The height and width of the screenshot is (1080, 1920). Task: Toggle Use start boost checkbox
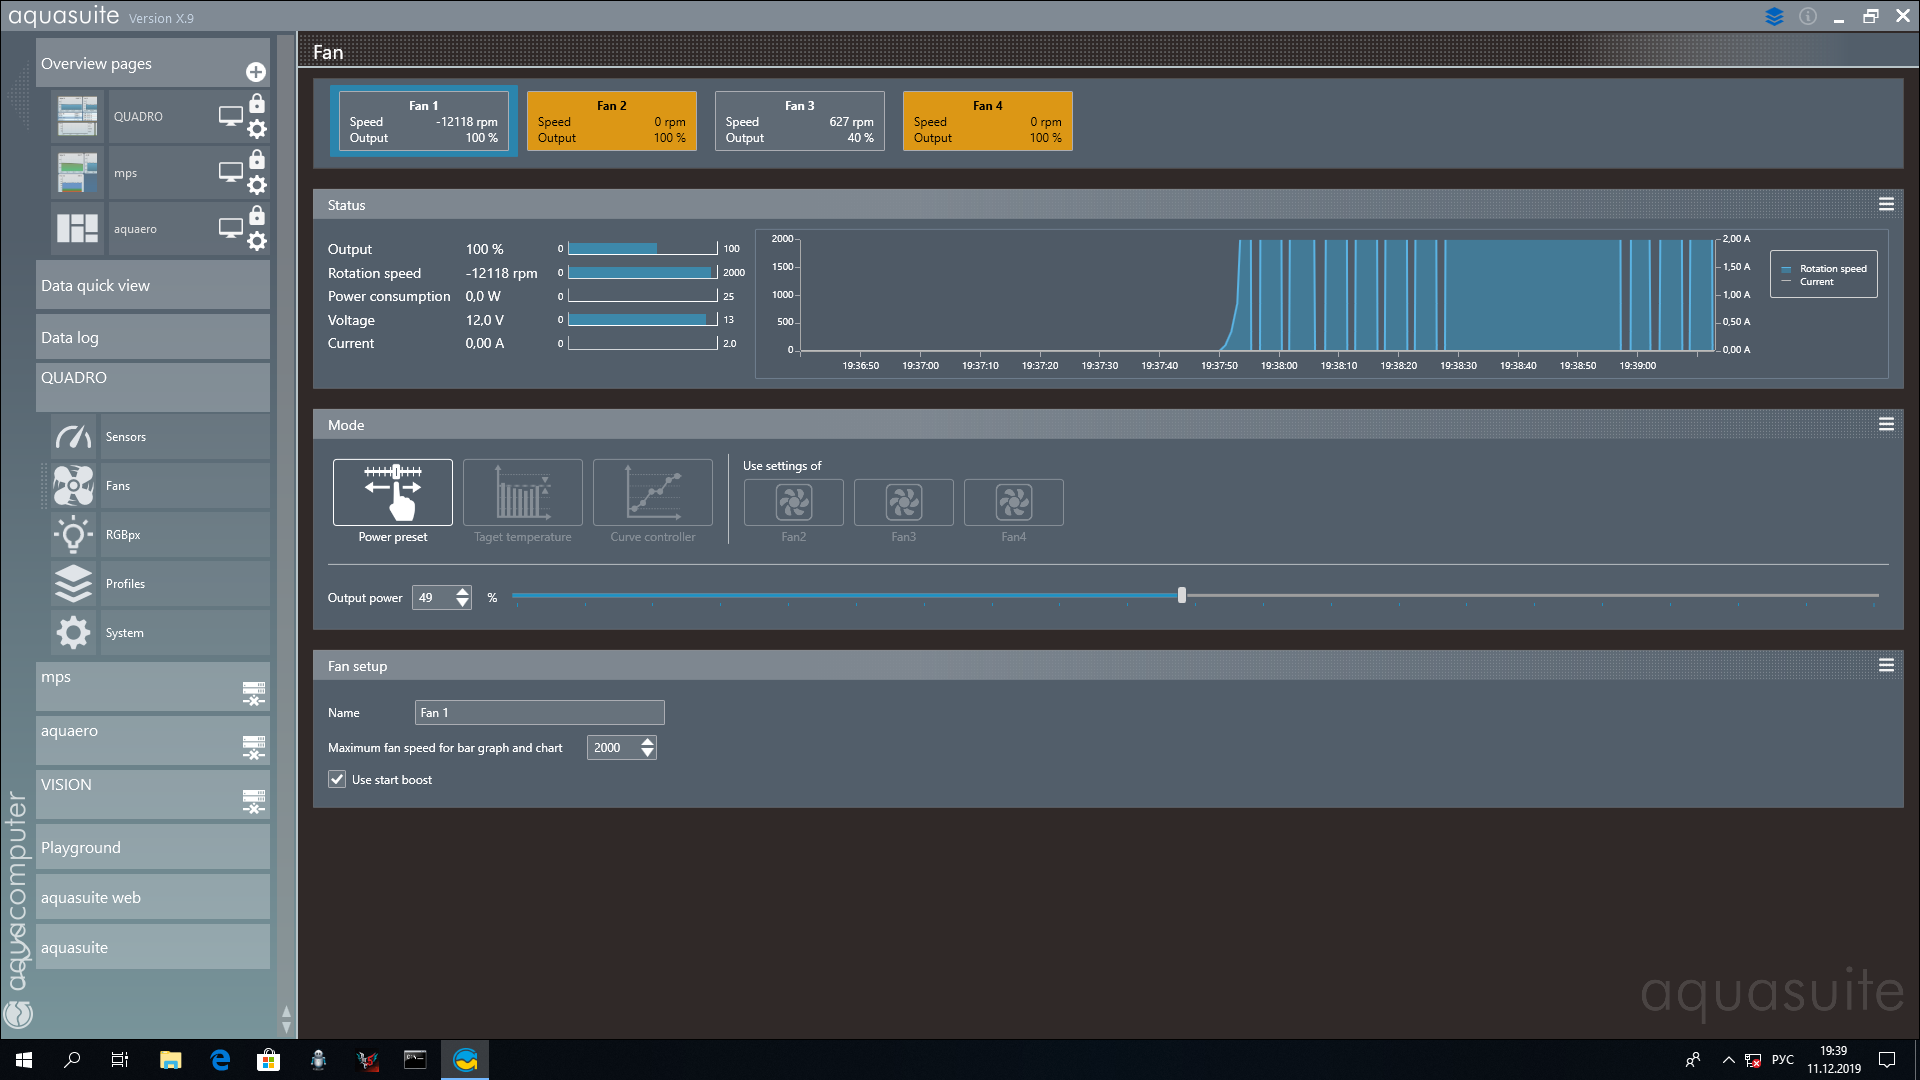[x=337, y=779]
